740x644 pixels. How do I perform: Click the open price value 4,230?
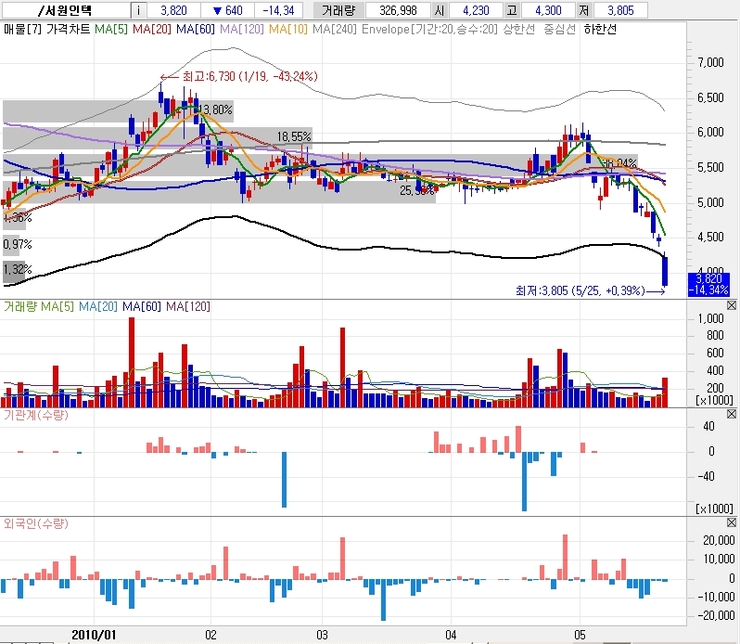coord(476,10)
